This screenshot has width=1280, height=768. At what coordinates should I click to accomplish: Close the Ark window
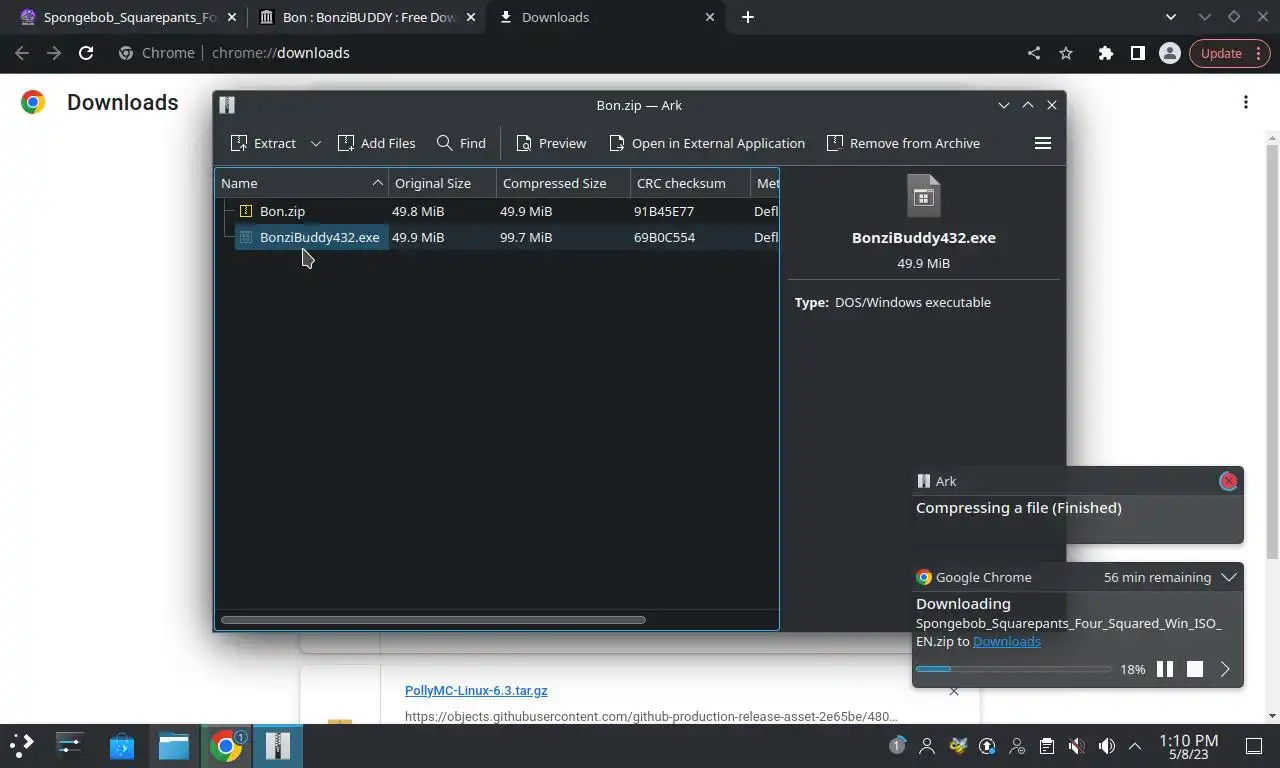(x=1052, y=105)
